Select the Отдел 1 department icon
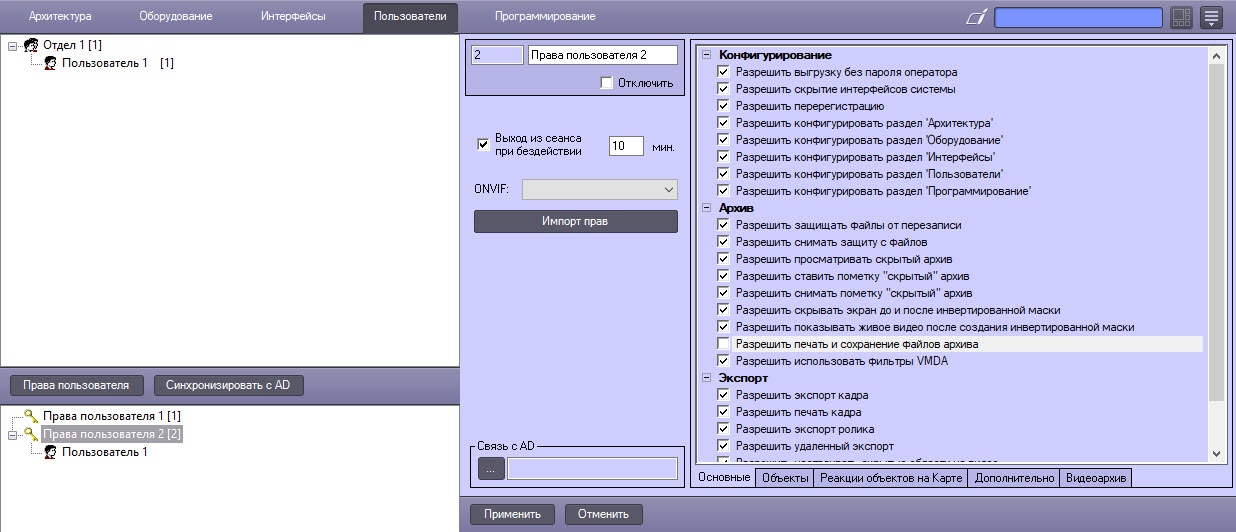This screenshot has height=532, width=1236. (31, 45)
